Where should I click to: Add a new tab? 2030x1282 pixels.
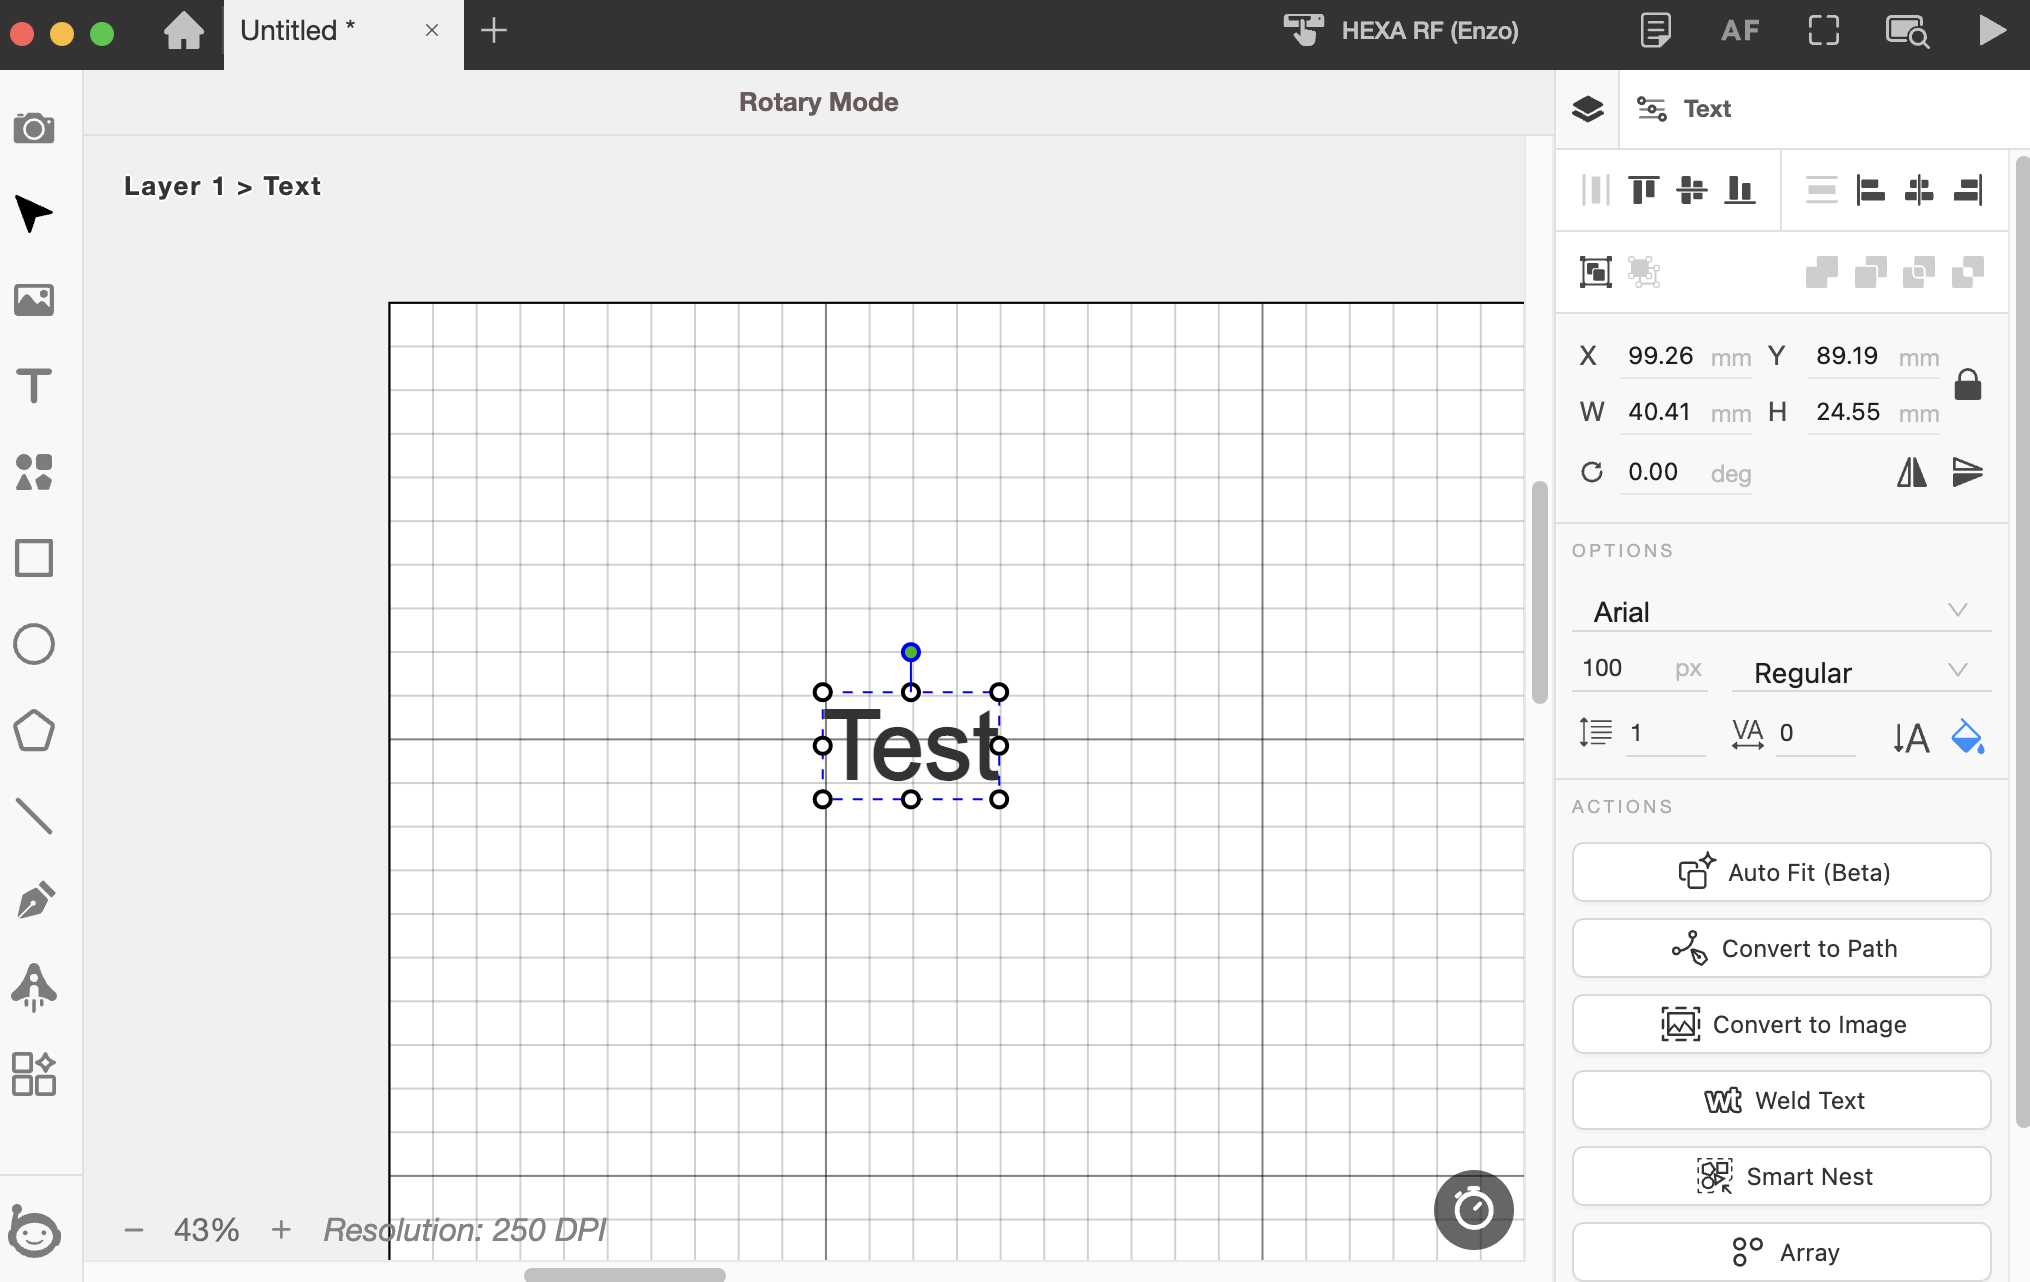click(494, 30)
